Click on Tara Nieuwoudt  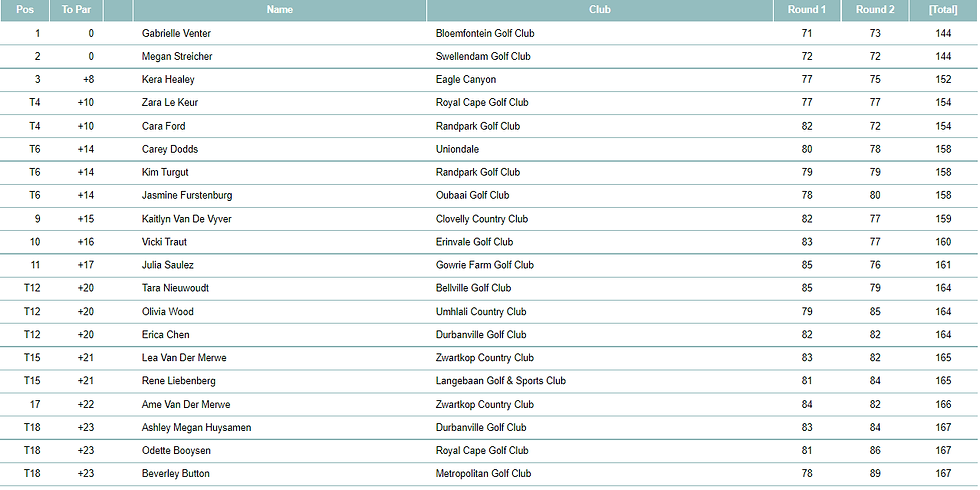pyautogui.click(x=176, y=289)
